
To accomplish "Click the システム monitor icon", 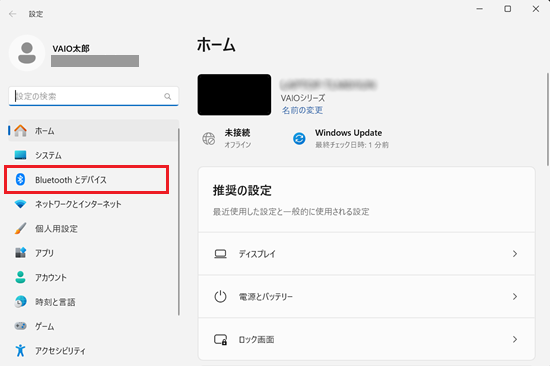I will [20, 155].
